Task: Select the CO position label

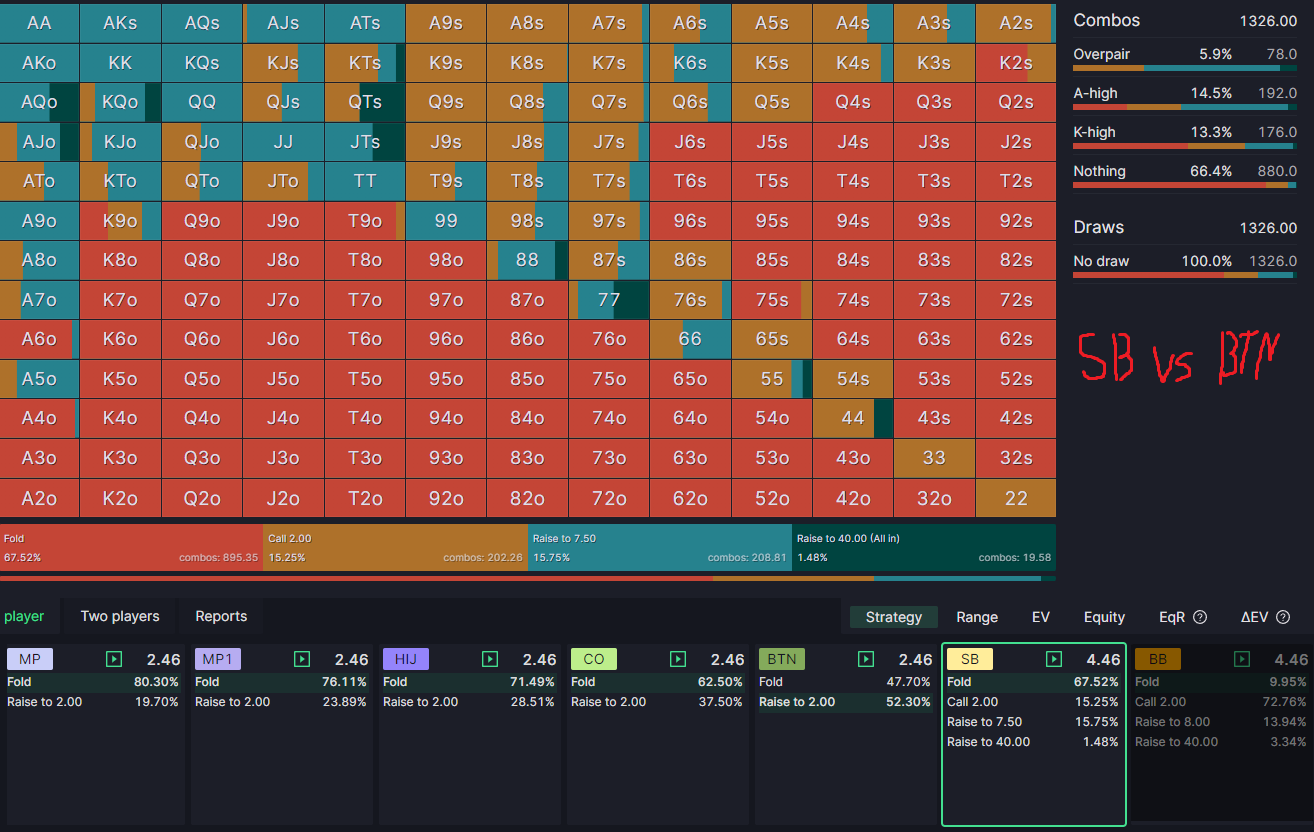Action: click(x=594, y=659)
